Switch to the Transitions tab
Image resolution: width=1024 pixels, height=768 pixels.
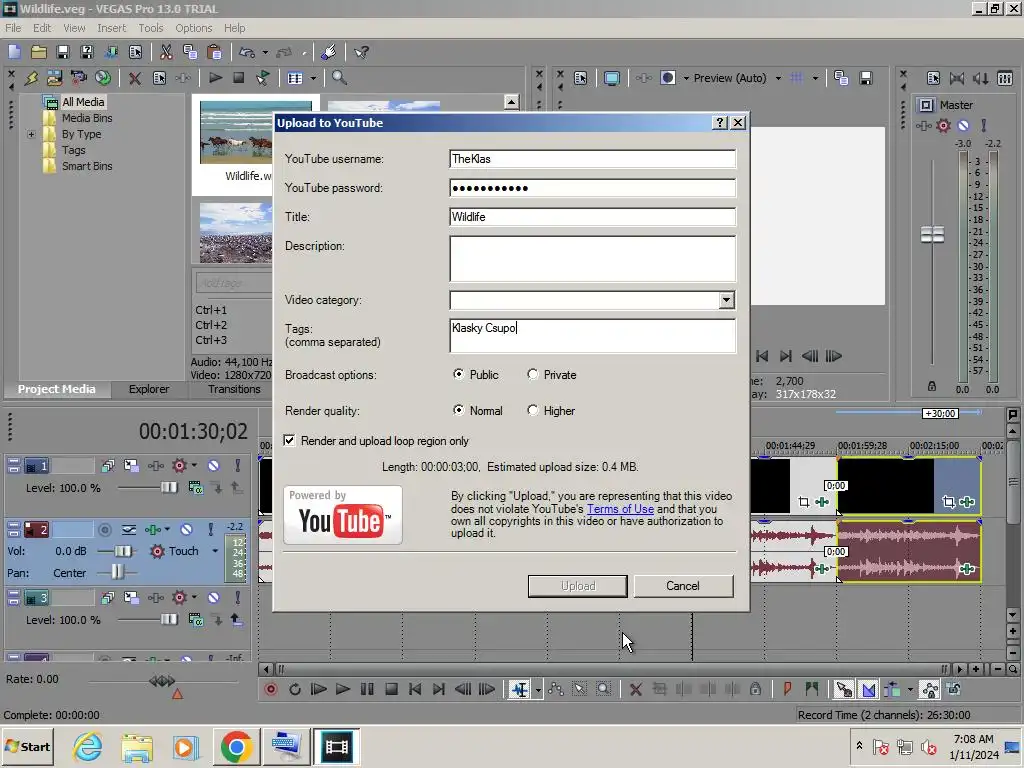234,389
